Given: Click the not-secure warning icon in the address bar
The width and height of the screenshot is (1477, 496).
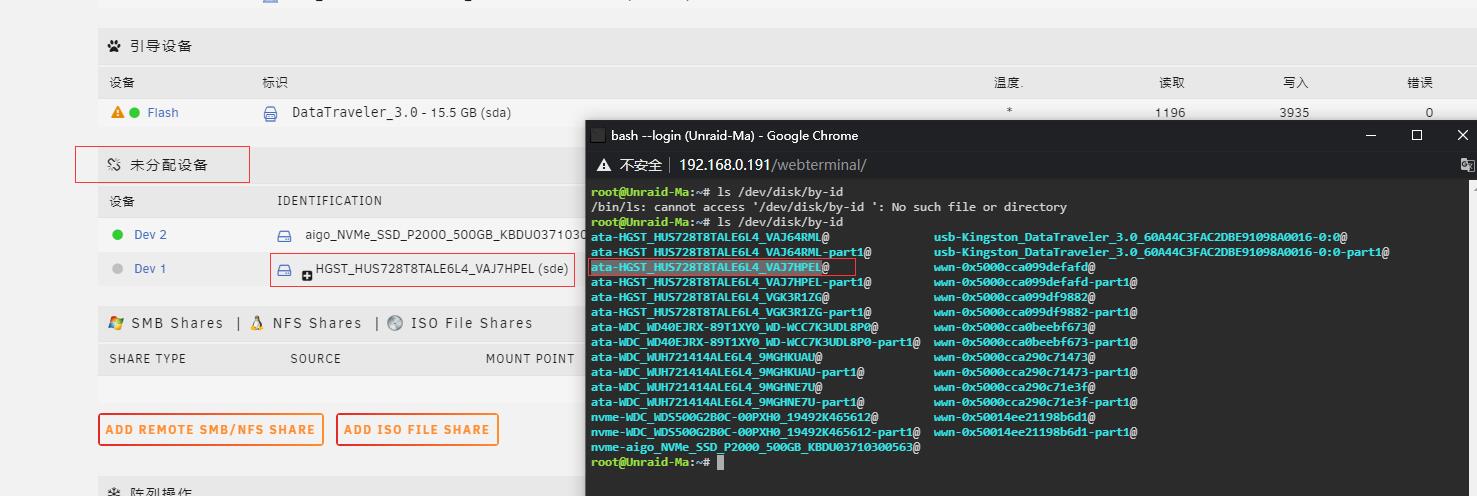Looking at the screenshot, I should pos(603,165).
